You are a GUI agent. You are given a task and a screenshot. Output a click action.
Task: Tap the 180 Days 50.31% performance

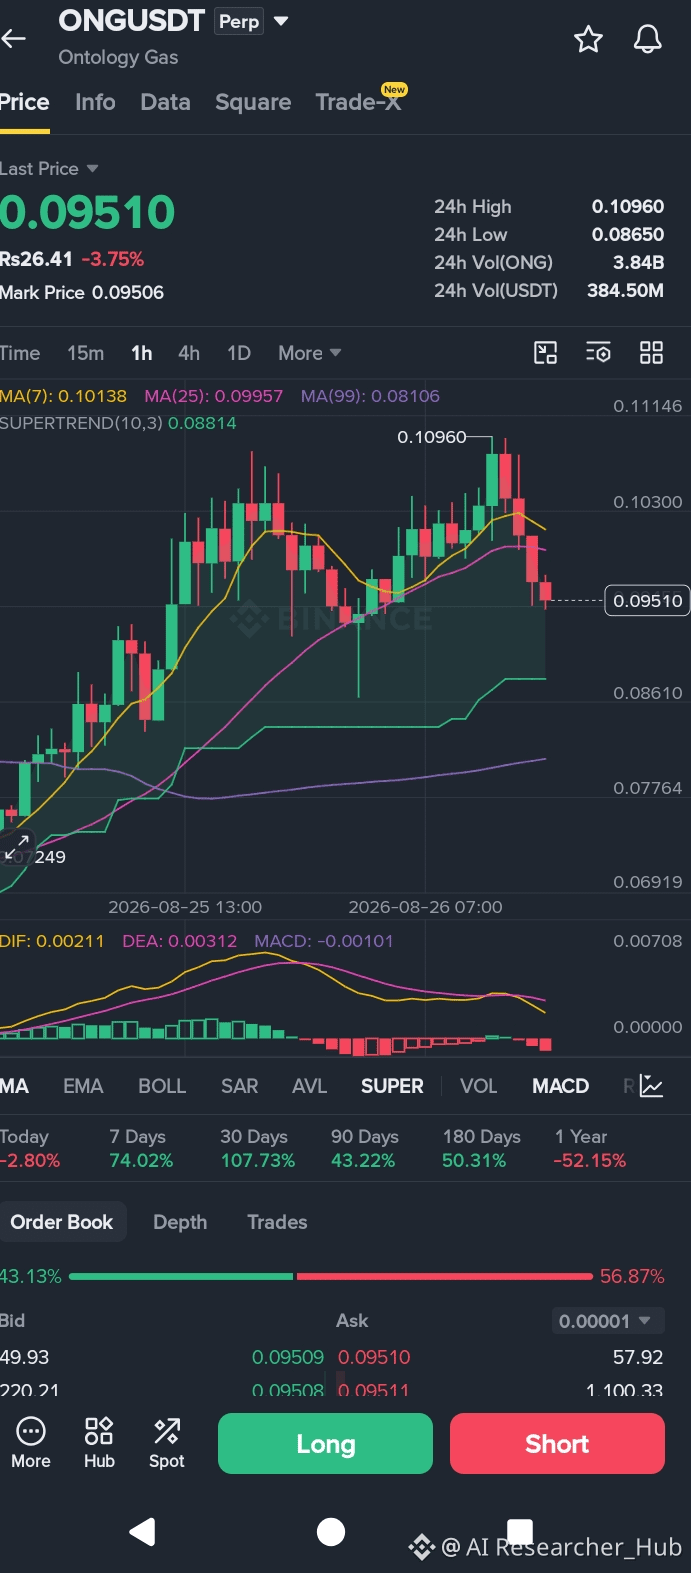[481, 1149]
